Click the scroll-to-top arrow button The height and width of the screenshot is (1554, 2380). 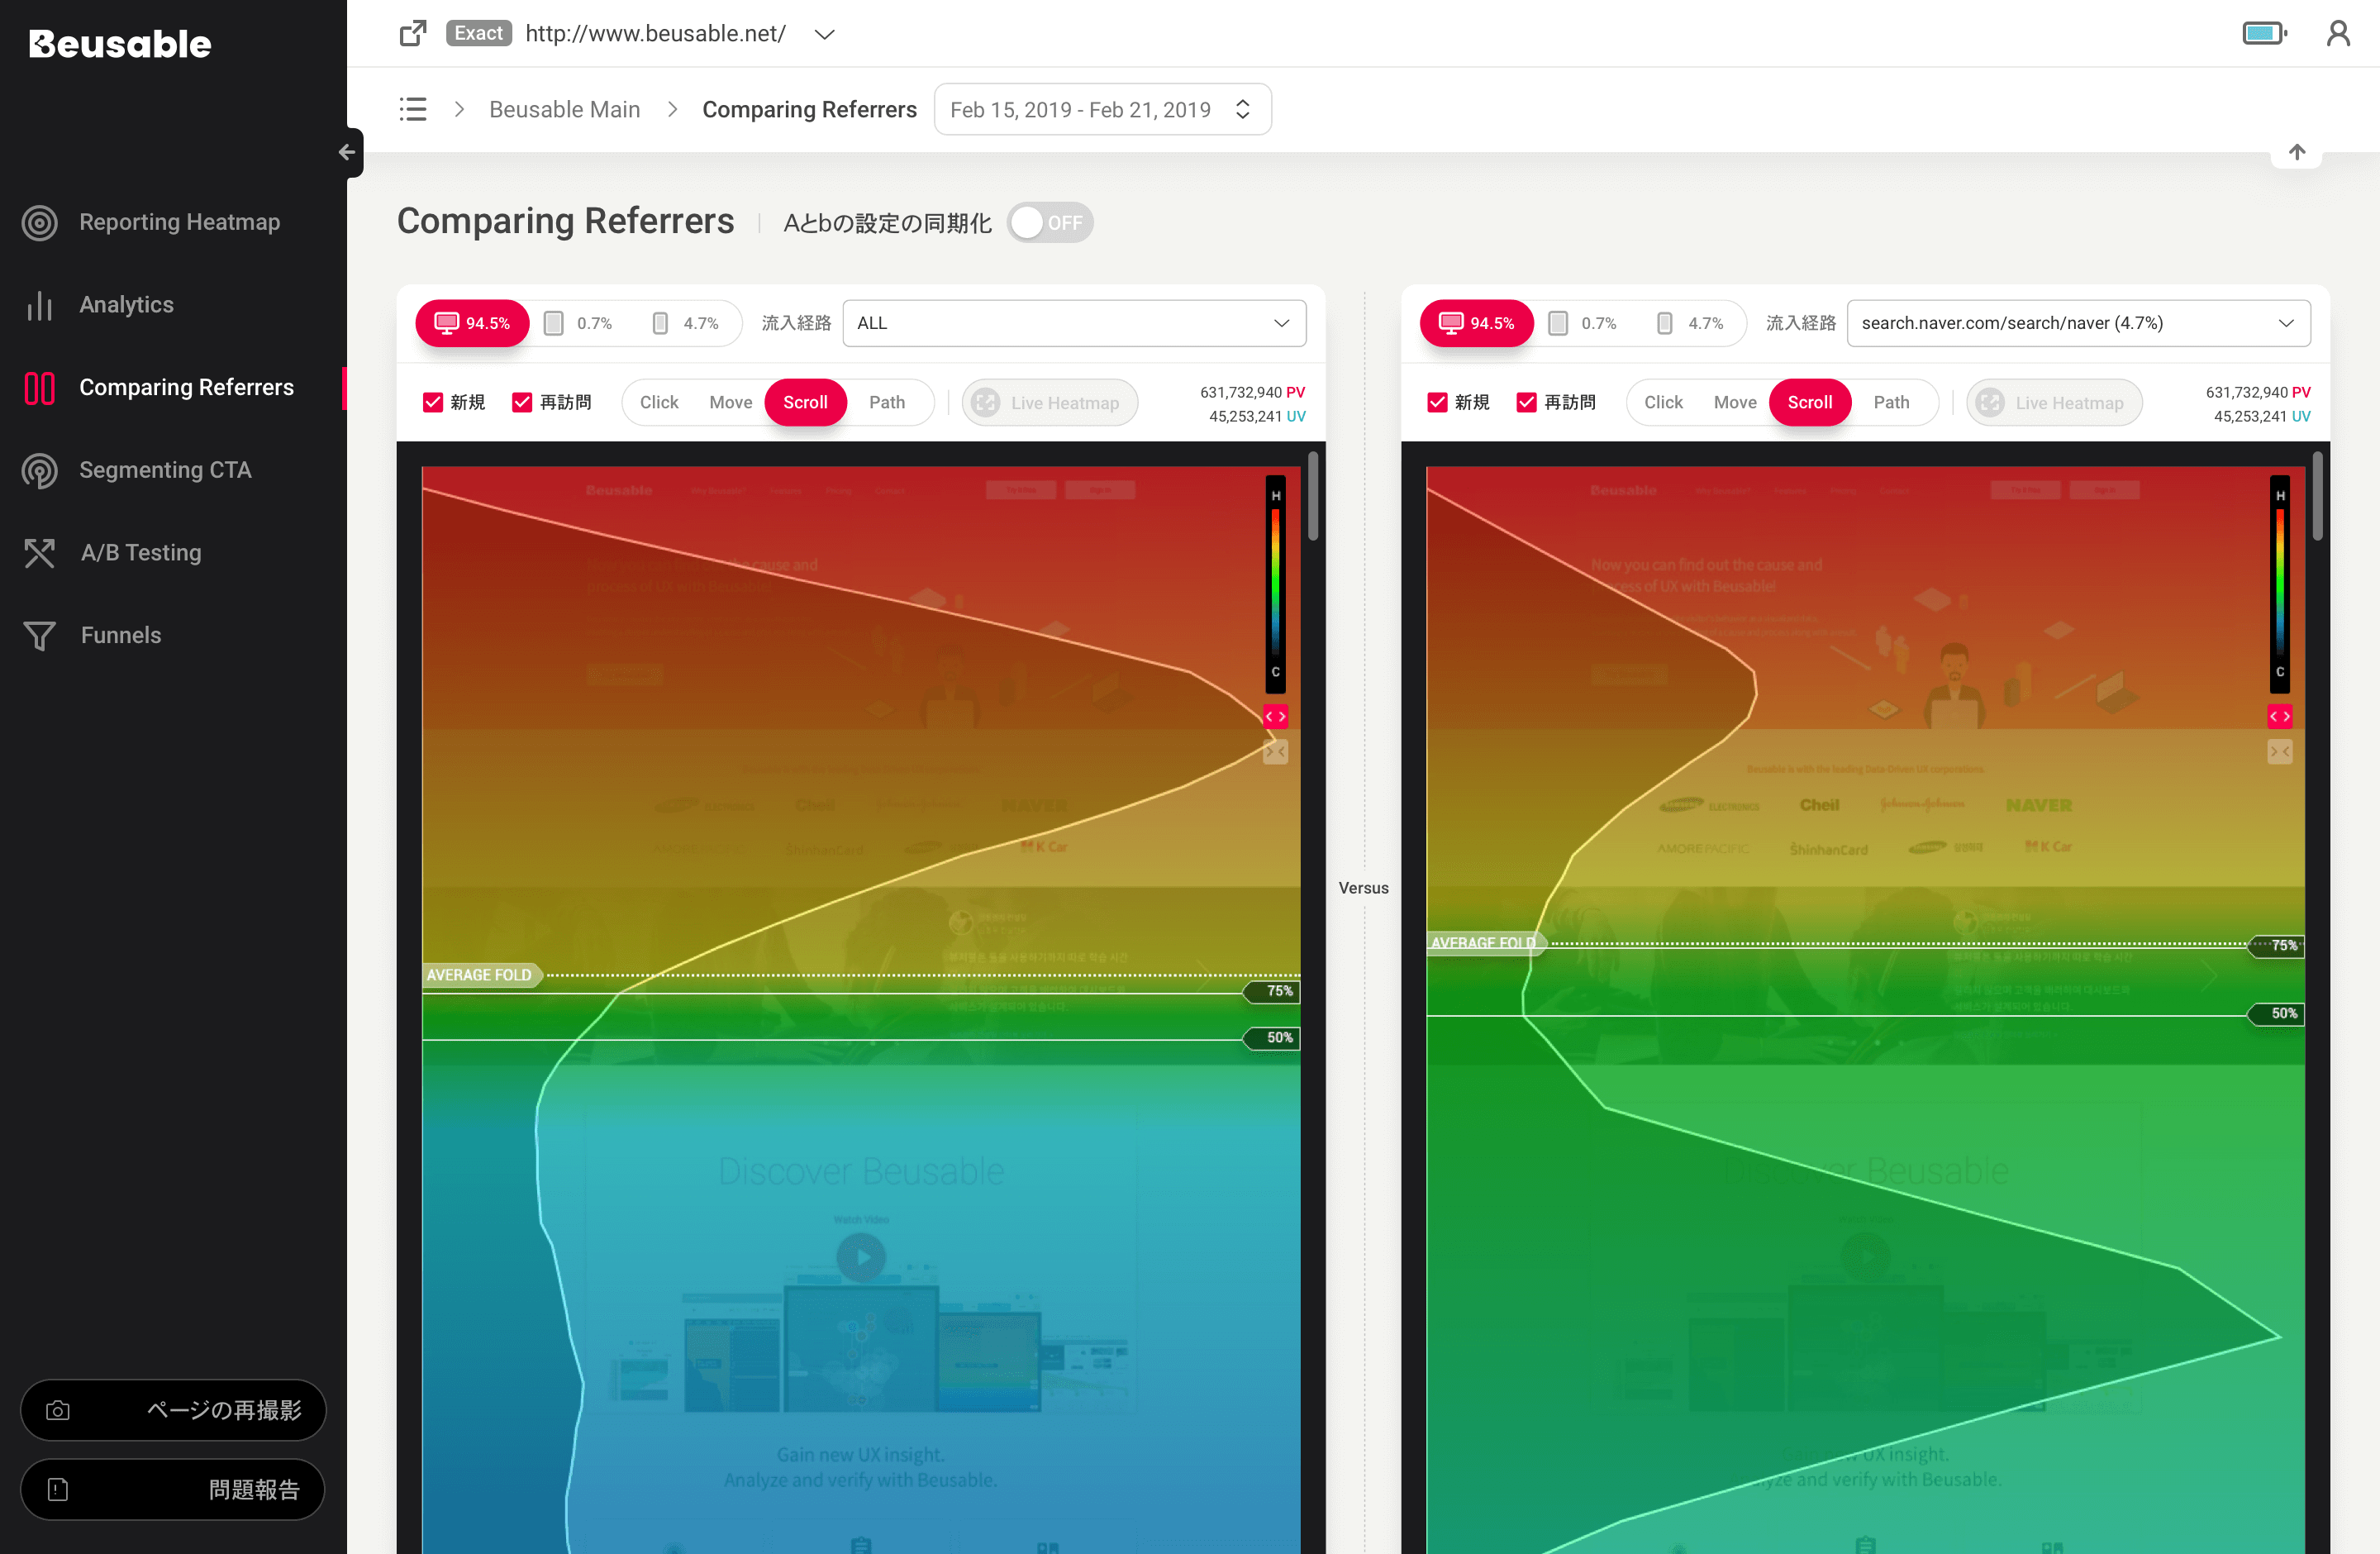2297,152
